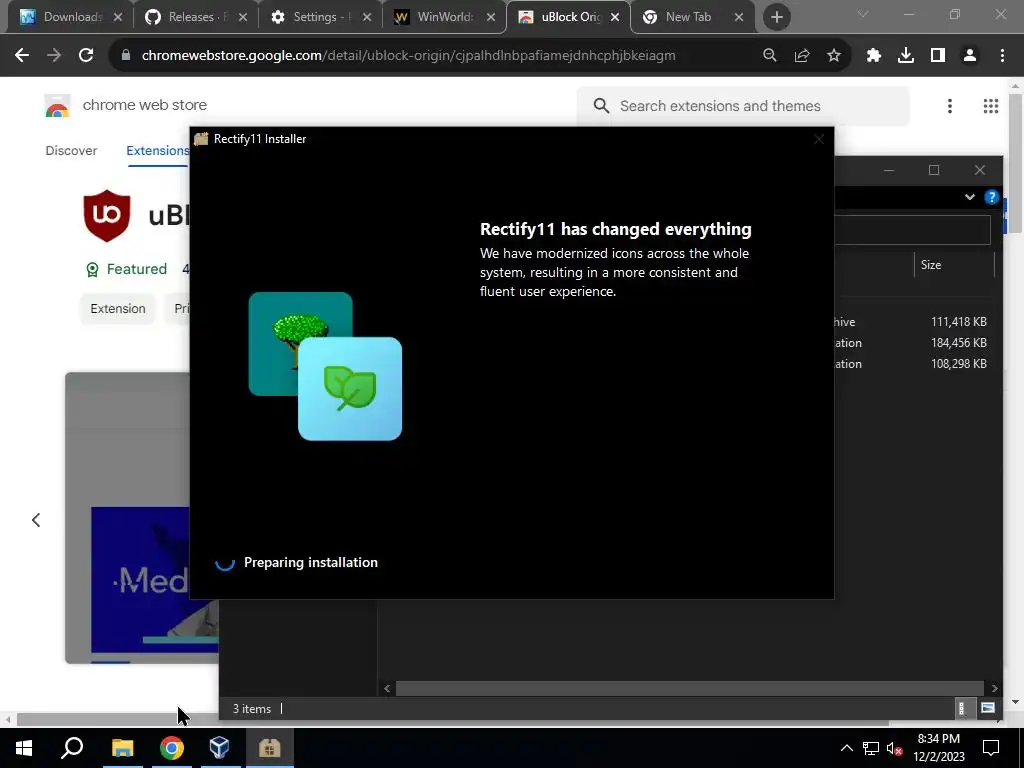Click the Chrome address bar URL
The height and width of the screenshot is (768, 1024).
[x=408, y=56]
